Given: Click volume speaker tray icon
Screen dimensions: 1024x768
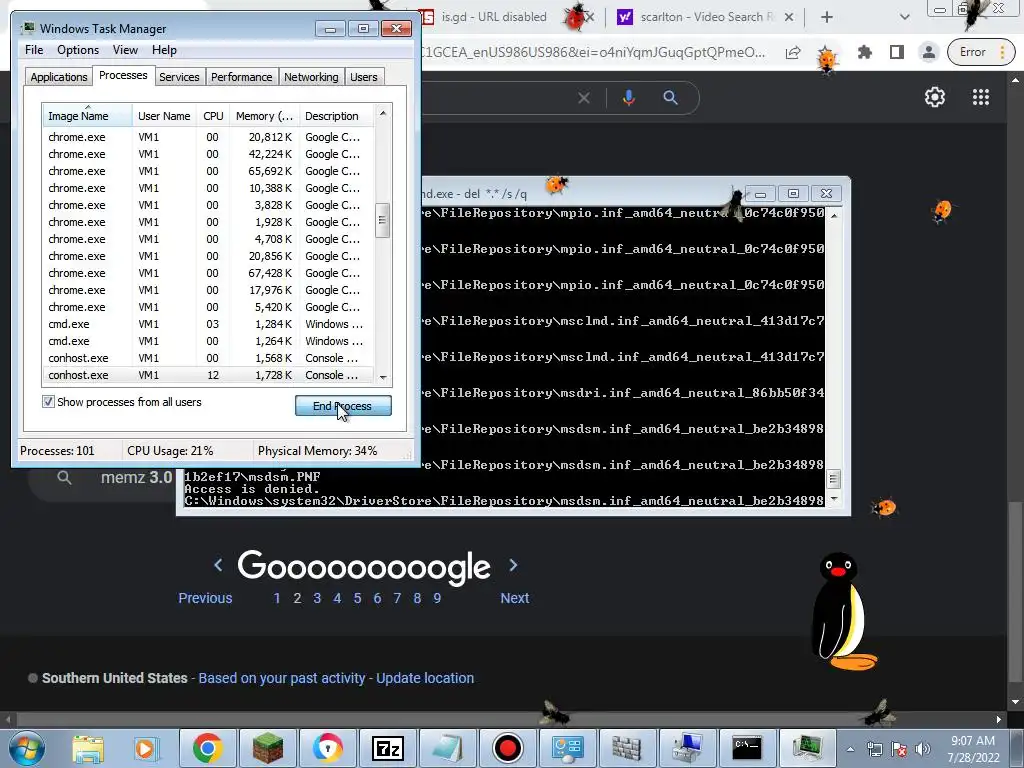Looking at the screenshot, I should pos(923,749).
